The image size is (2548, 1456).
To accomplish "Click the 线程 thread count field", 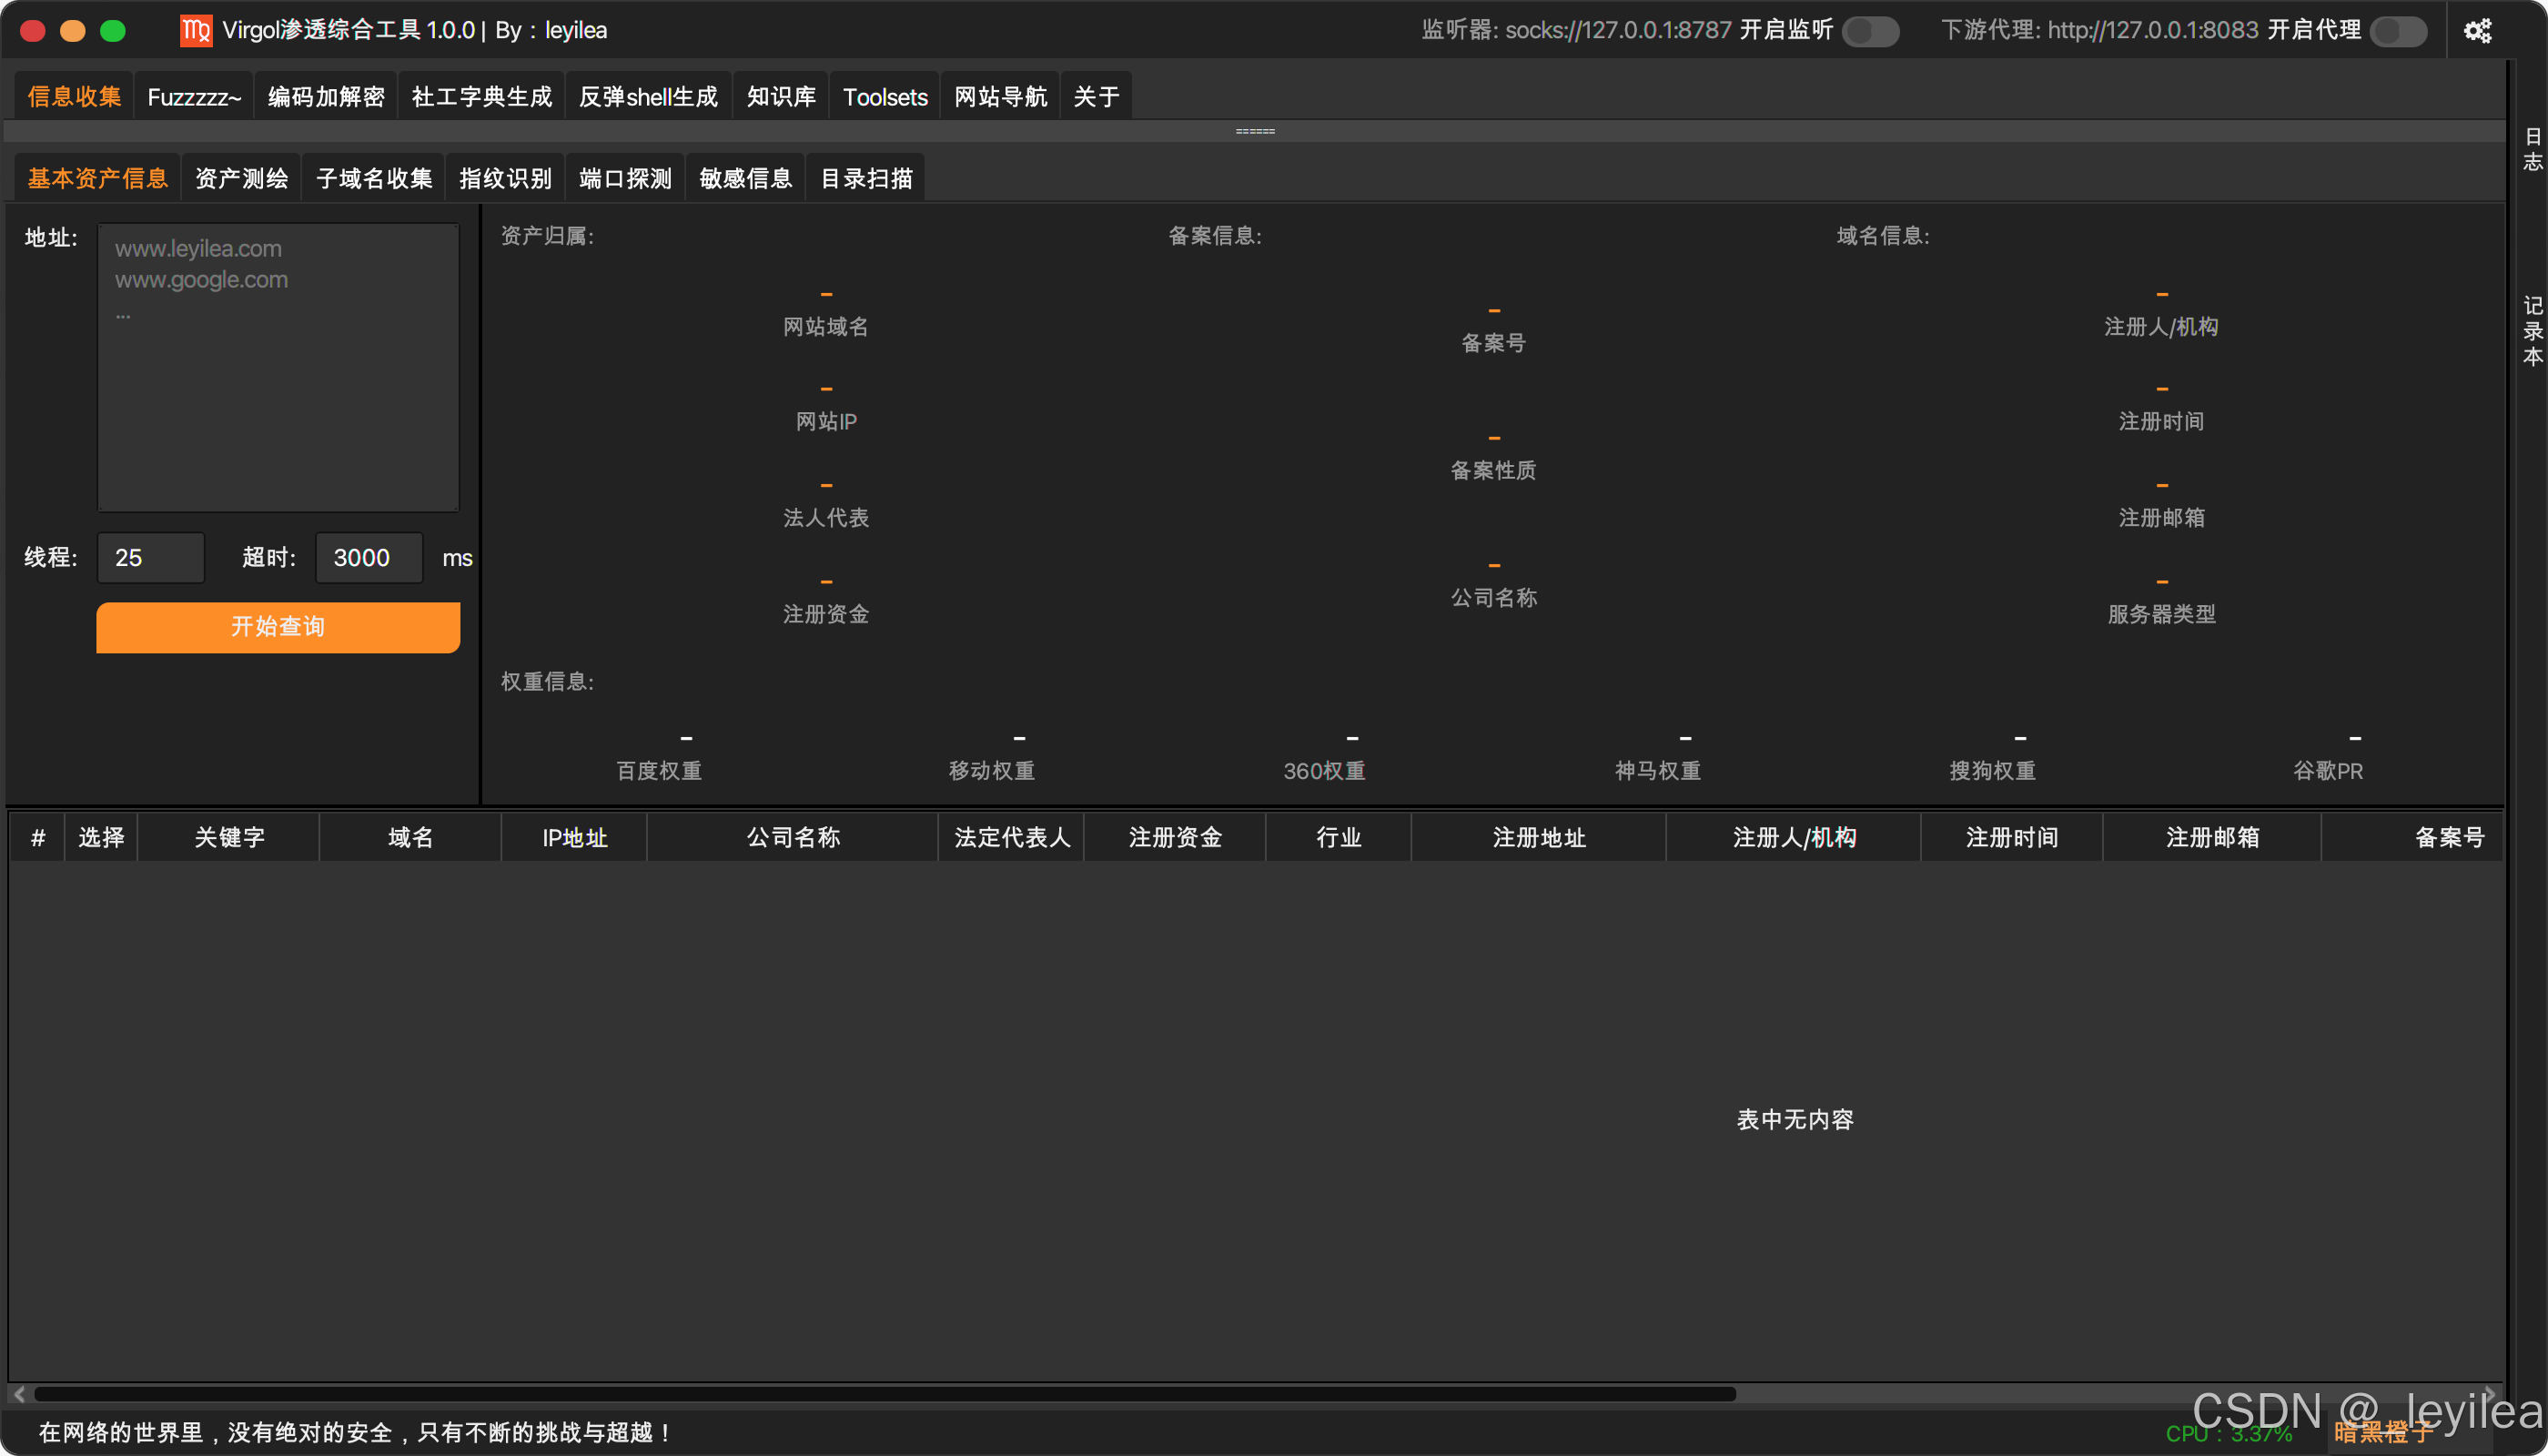I will pyautogui.click(x=150, y=558).
